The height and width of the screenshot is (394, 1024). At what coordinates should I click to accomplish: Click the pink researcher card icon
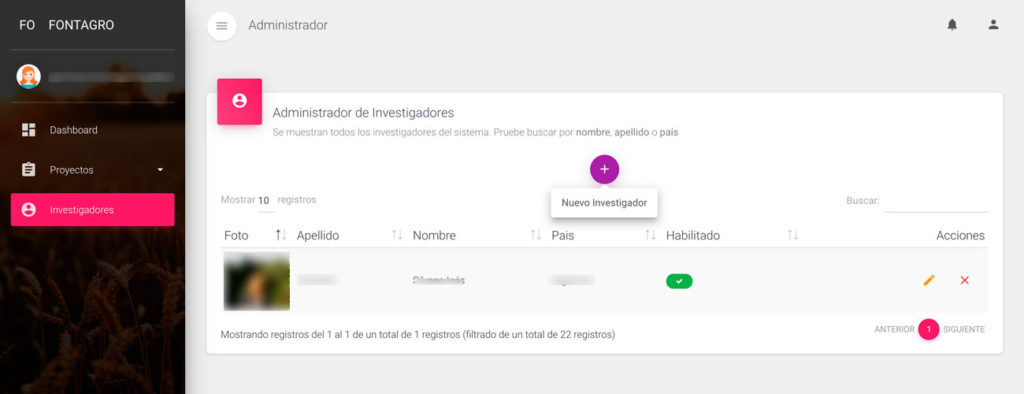[x=240, y=101]
